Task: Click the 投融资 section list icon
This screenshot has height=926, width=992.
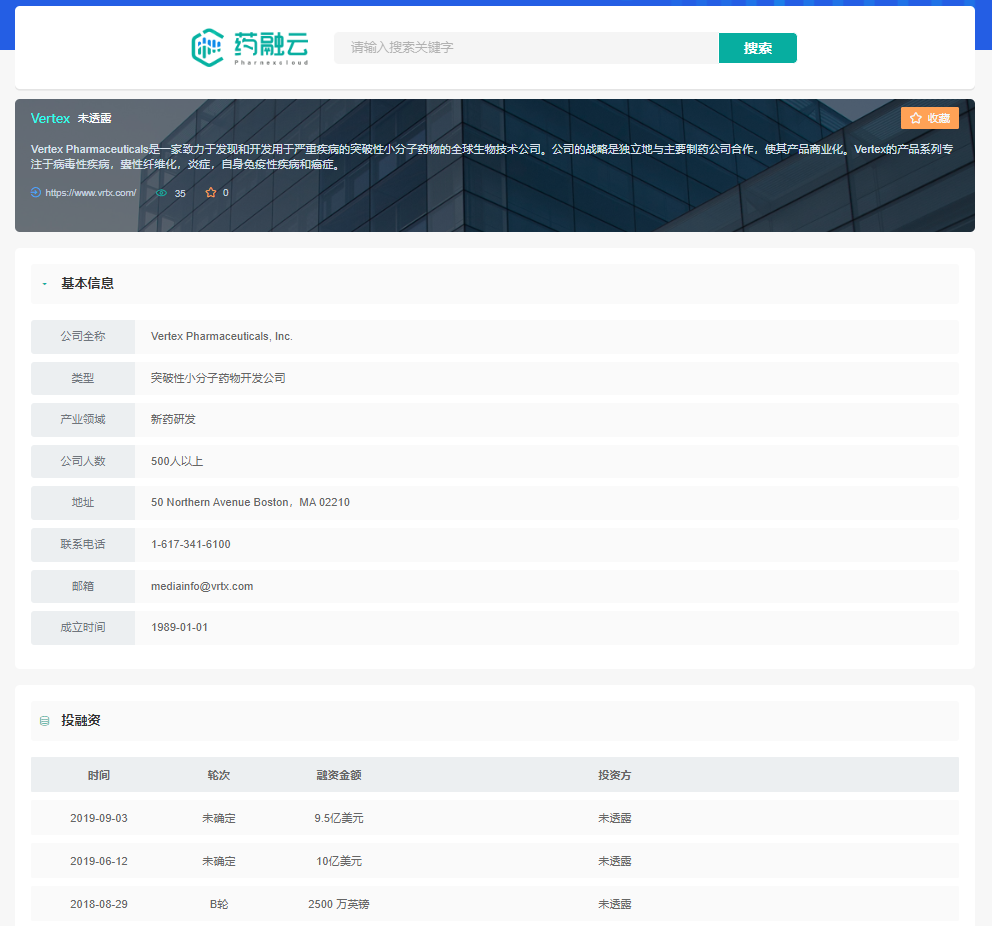Action: click(44, 721)
